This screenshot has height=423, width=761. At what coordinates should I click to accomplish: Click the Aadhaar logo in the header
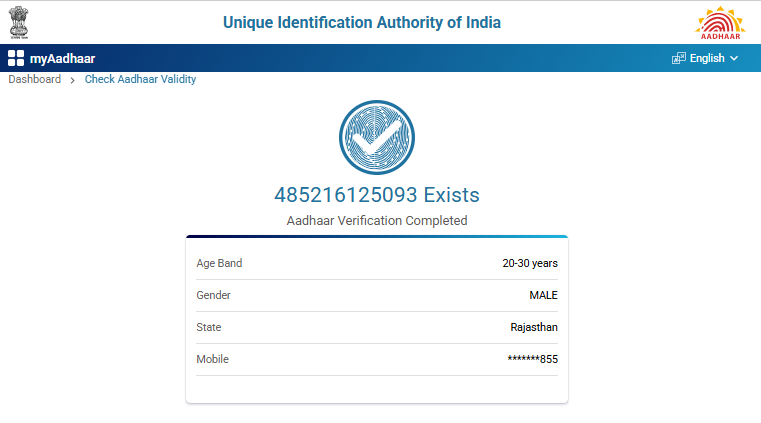pyautogui.click(x=720, y=21)
